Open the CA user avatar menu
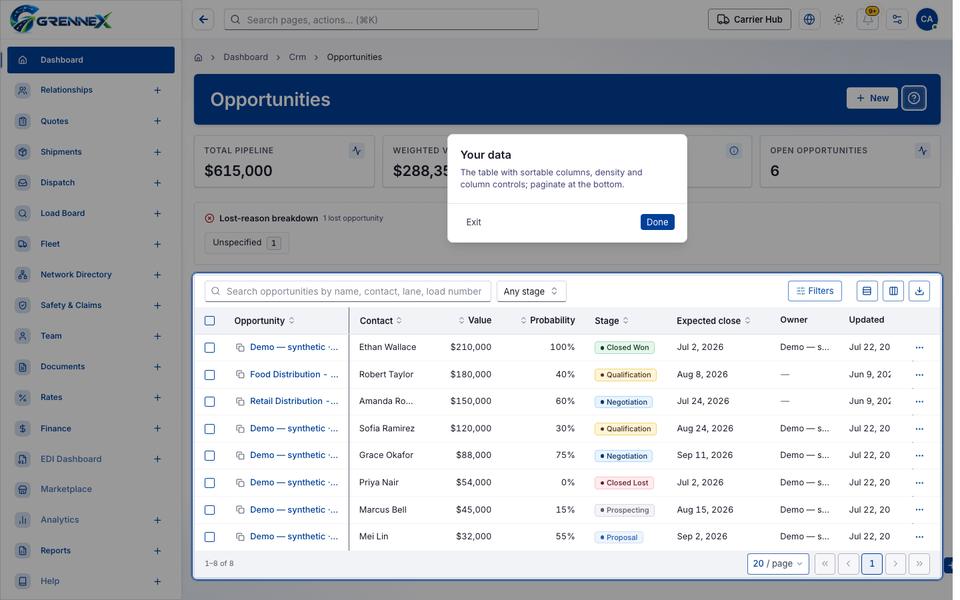Screen dimensions: 960x600 [926, 20]
